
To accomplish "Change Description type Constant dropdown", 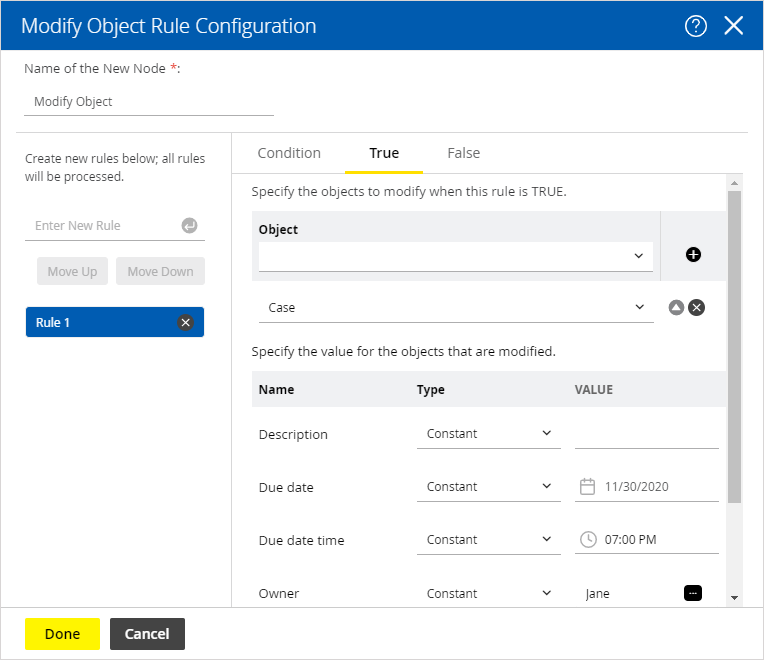I will (x=488, y=434).
